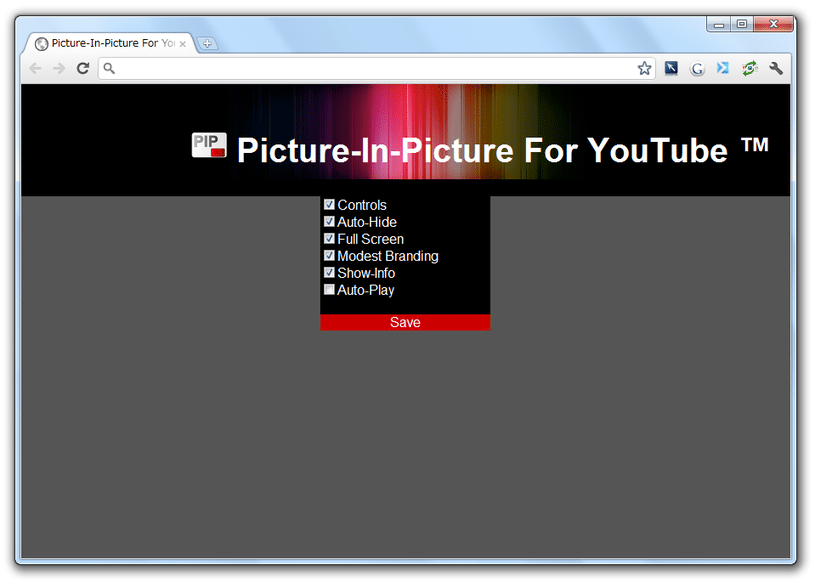
Task: Bookmark this page with the star
Action: (x=645, y=68)
